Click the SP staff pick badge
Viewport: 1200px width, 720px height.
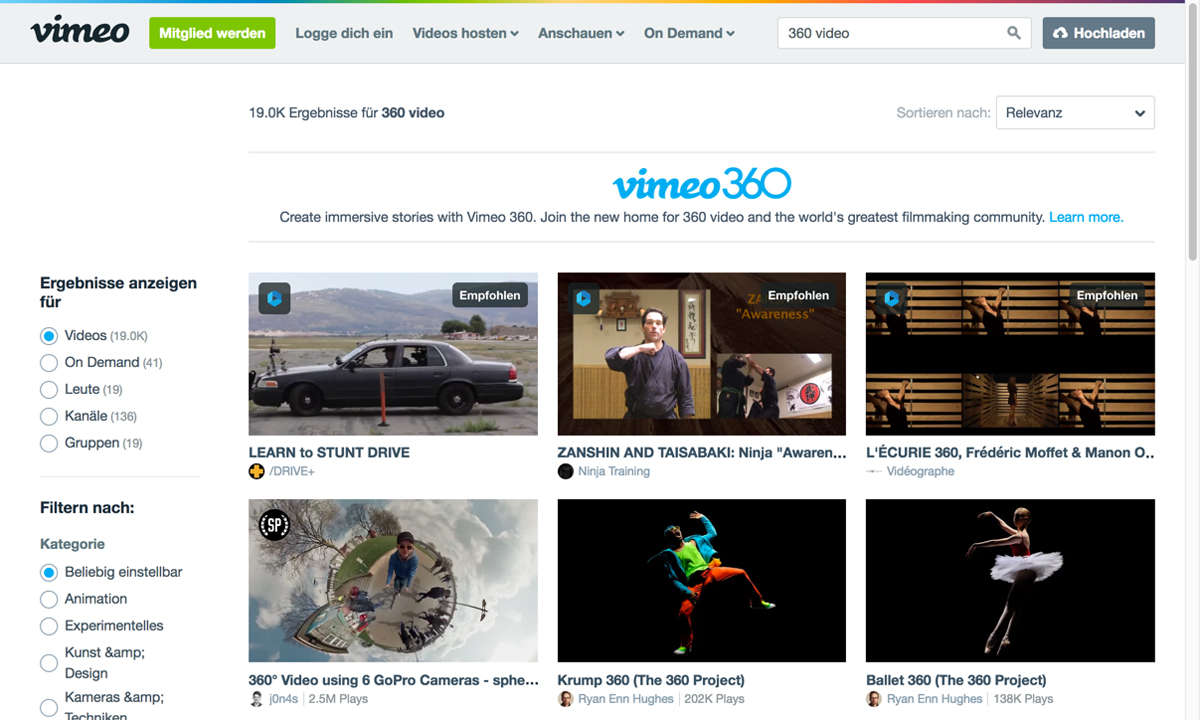point(275,525)
